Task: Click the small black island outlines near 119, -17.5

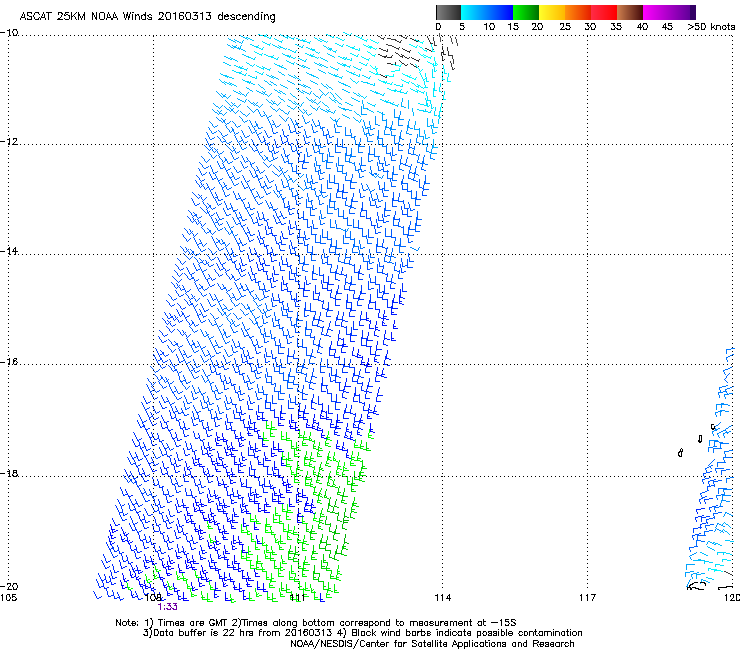Action: (696, 441)
